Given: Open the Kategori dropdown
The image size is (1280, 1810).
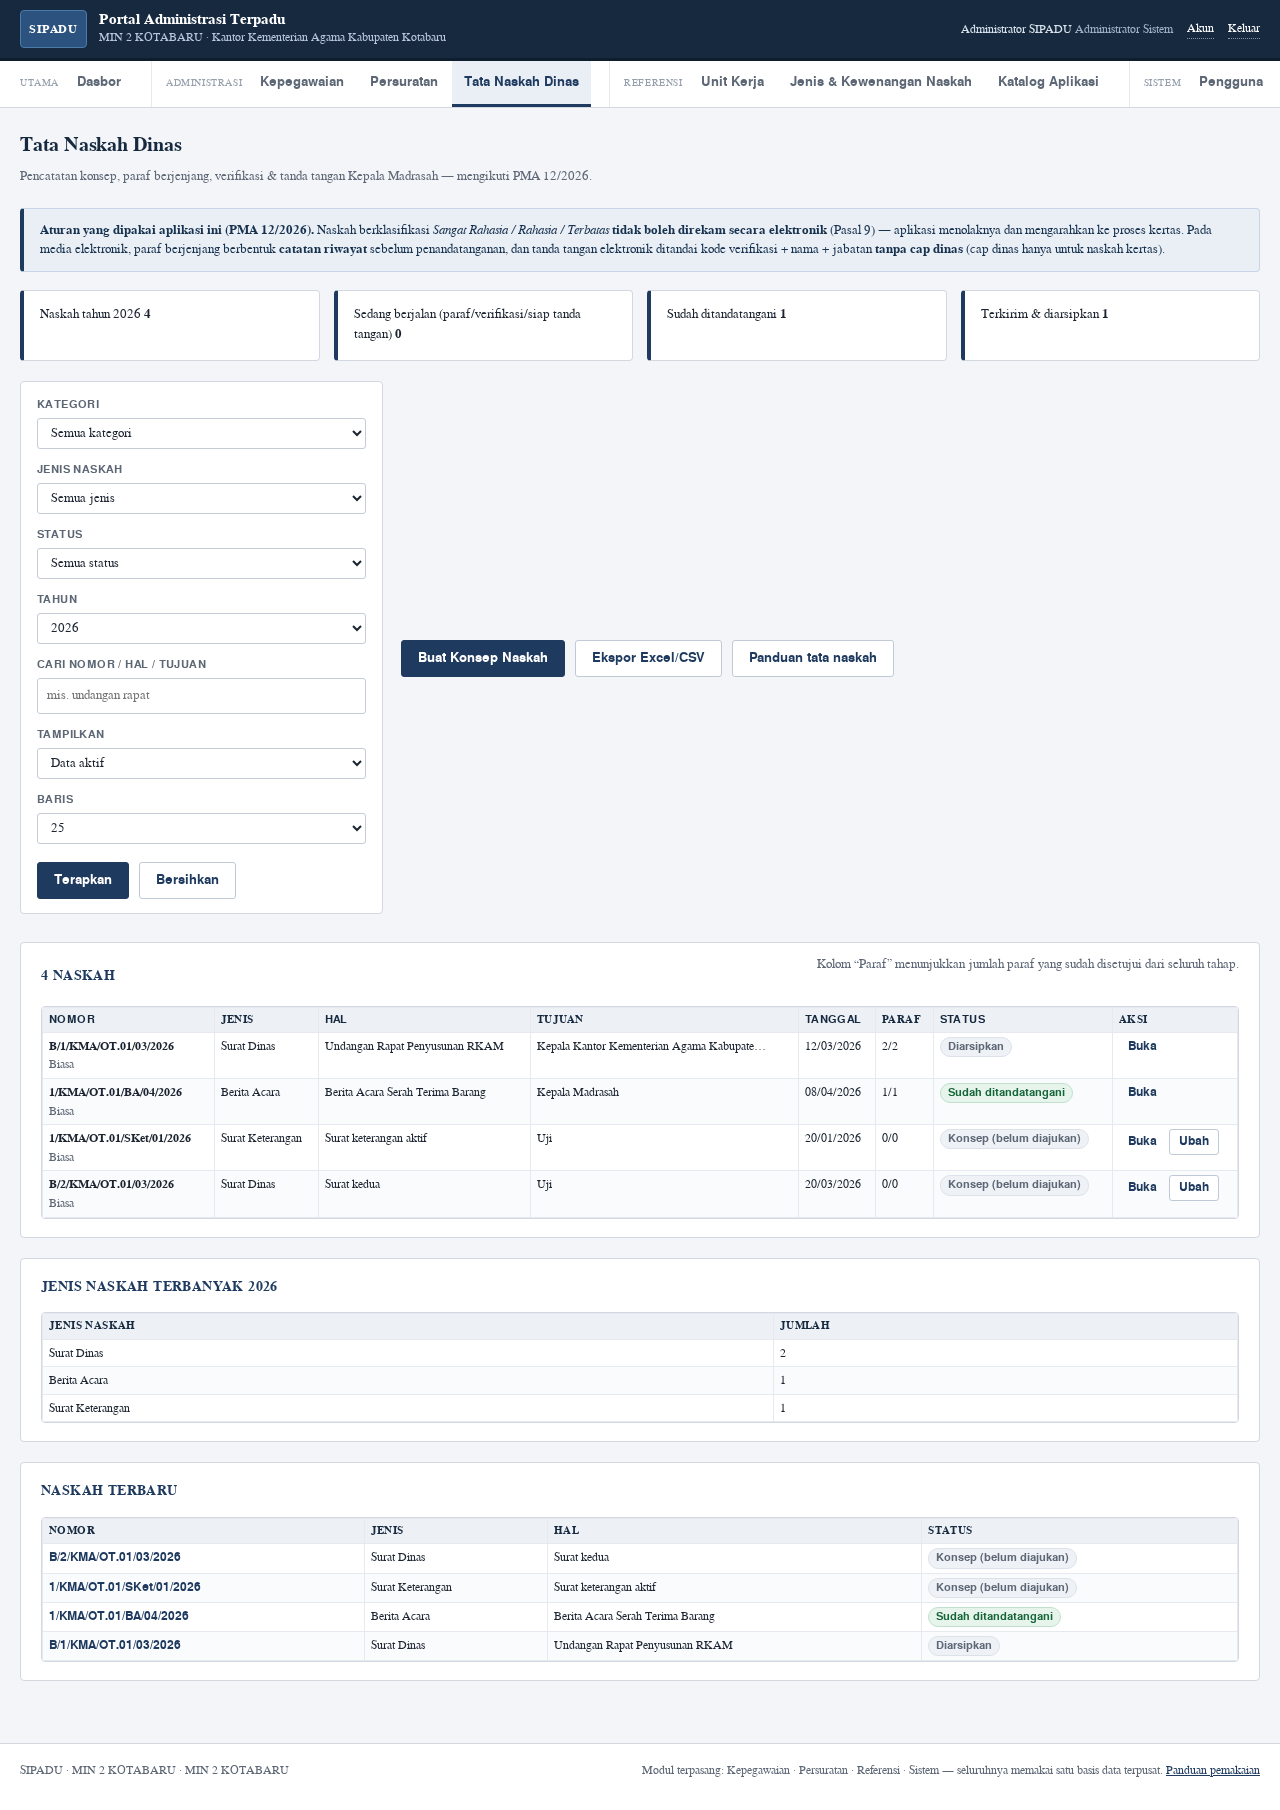Looking at the screenshot, I should [201, 433].
